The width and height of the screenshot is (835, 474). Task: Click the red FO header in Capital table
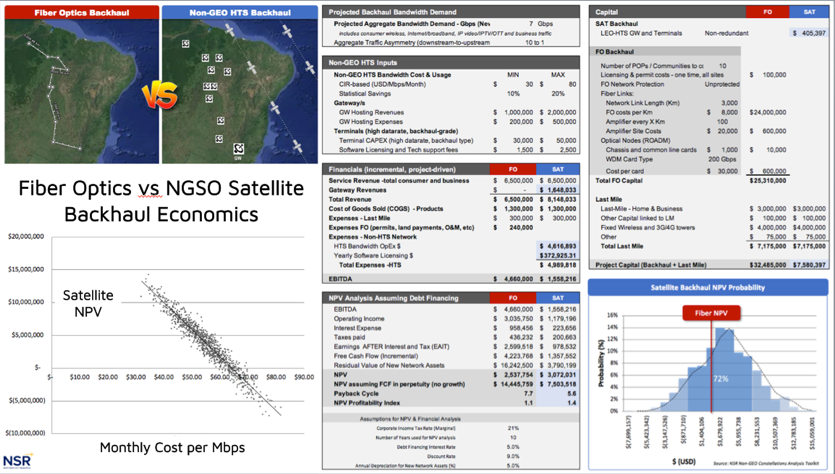pos(767,12)
